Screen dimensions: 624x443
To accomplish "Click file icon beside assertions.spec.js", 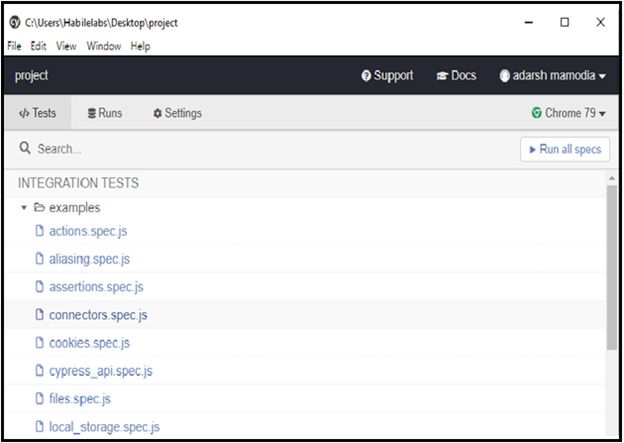I will pyautogui.click(x=39, y=286).
